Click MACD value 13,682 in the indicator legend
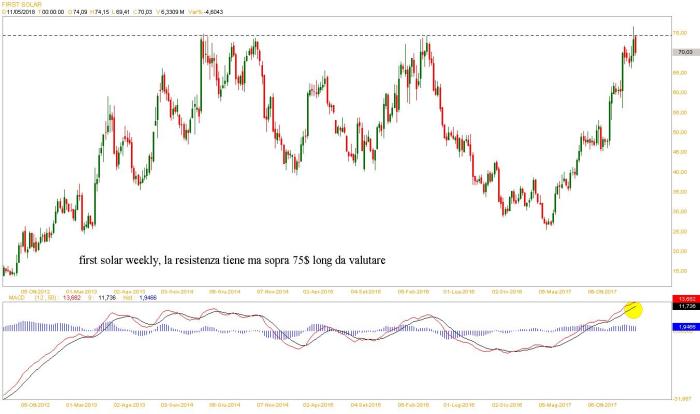This screenshot has height=414, width=700. [x=72, y=297]
